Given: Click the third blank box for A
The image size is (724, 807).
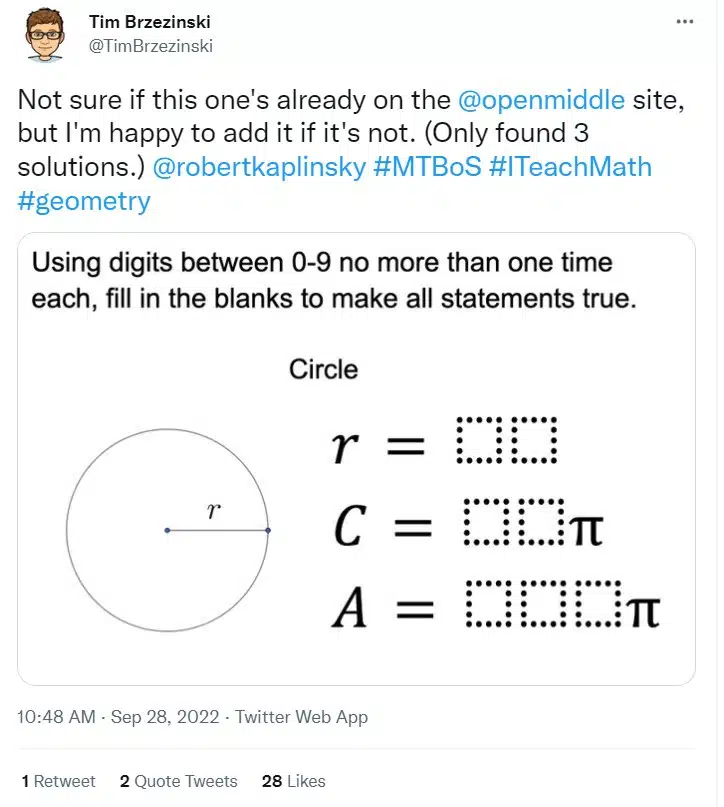Looking at the screenshot, I should pos(598,603).
